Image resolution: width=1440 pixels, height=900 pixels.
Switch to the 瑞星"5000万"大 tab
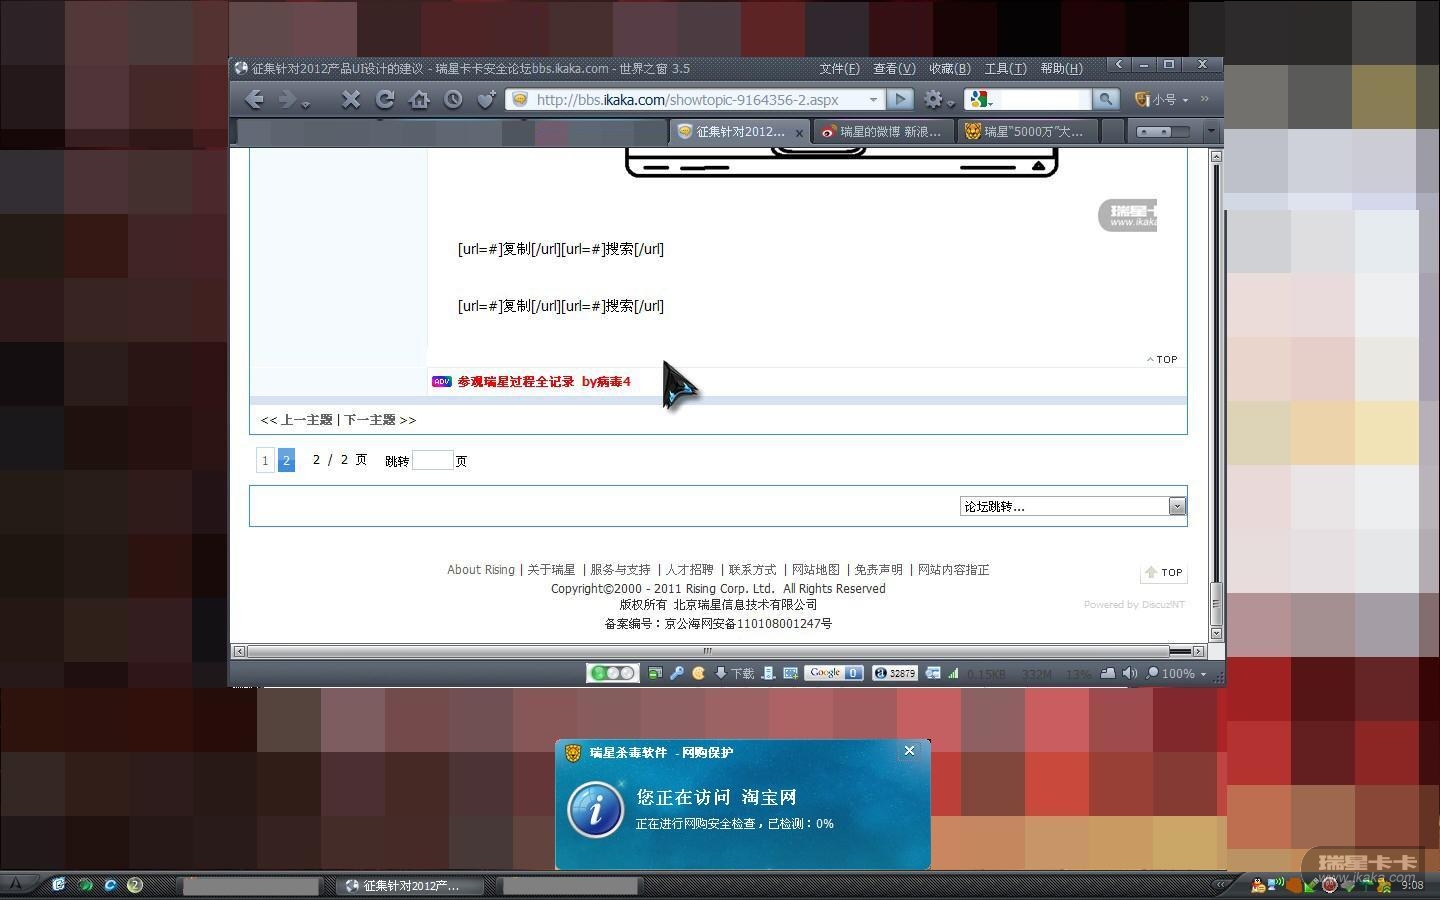[x=1026, y=131]
